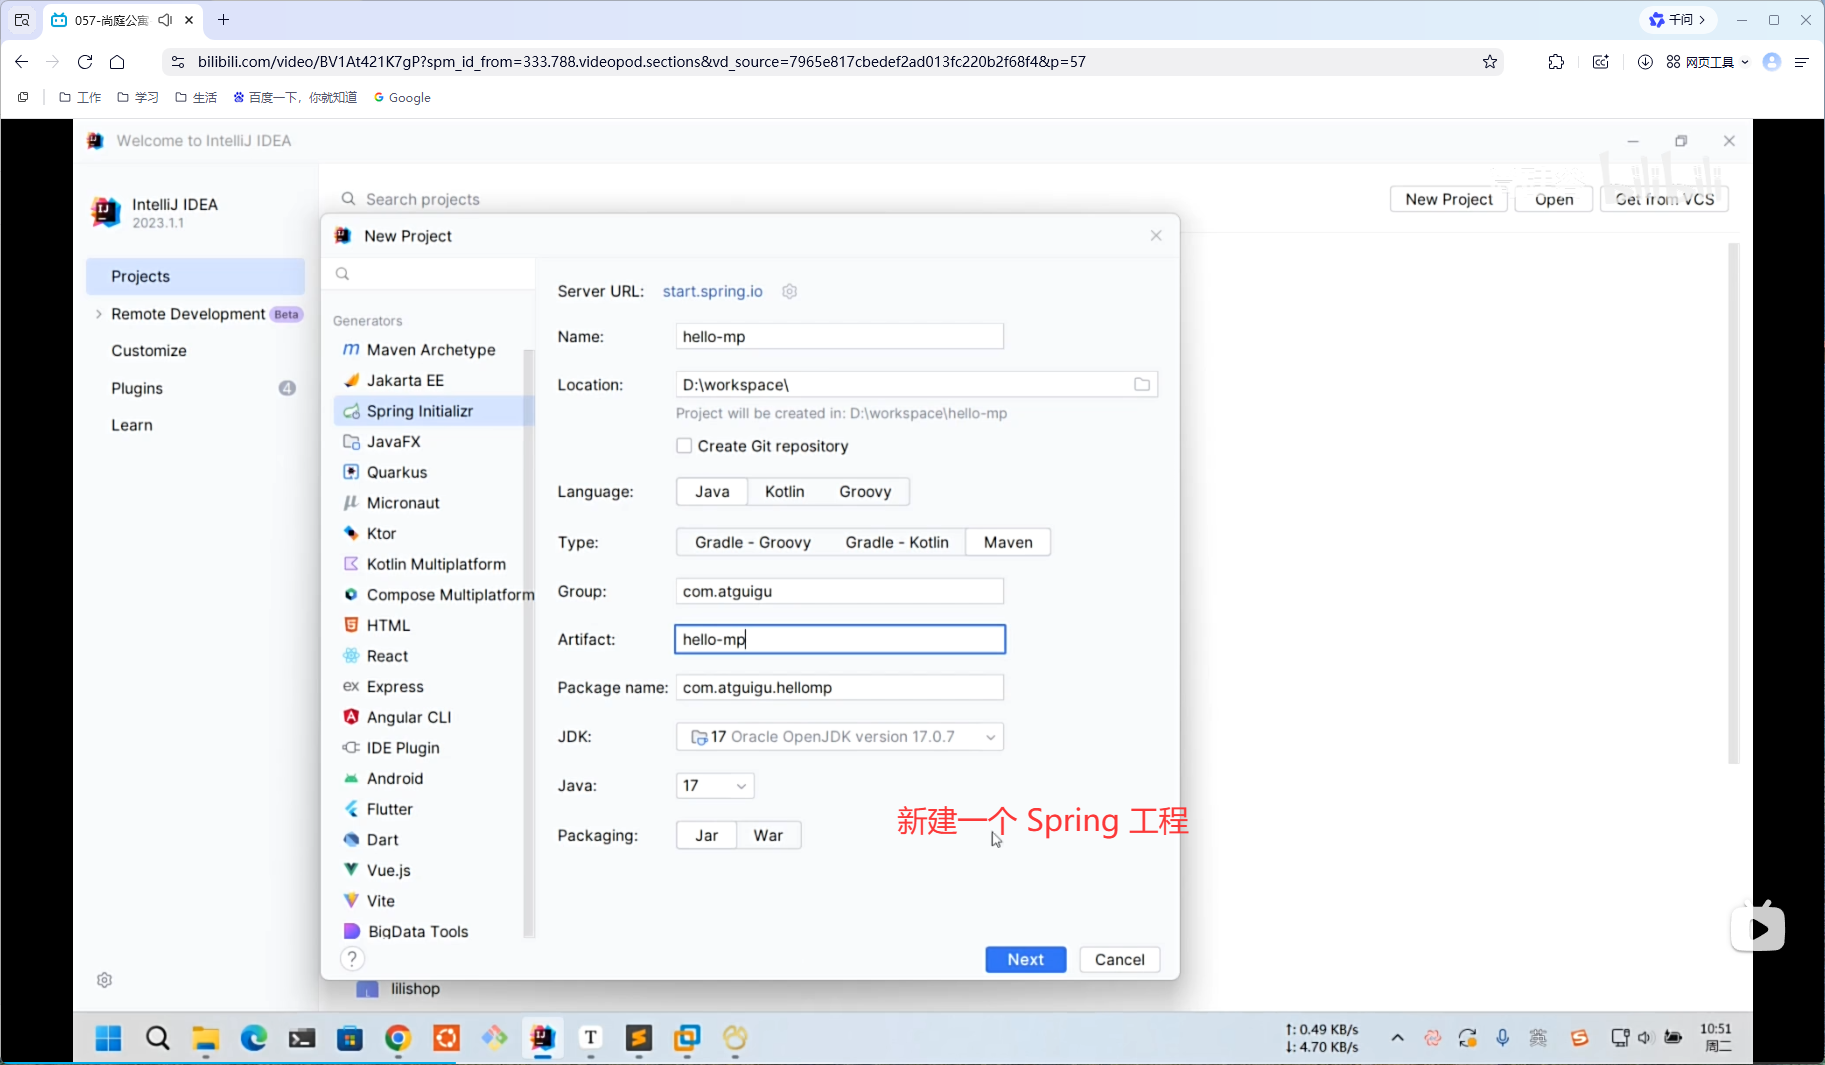Open the start.spring.io server link

(712, 292)
